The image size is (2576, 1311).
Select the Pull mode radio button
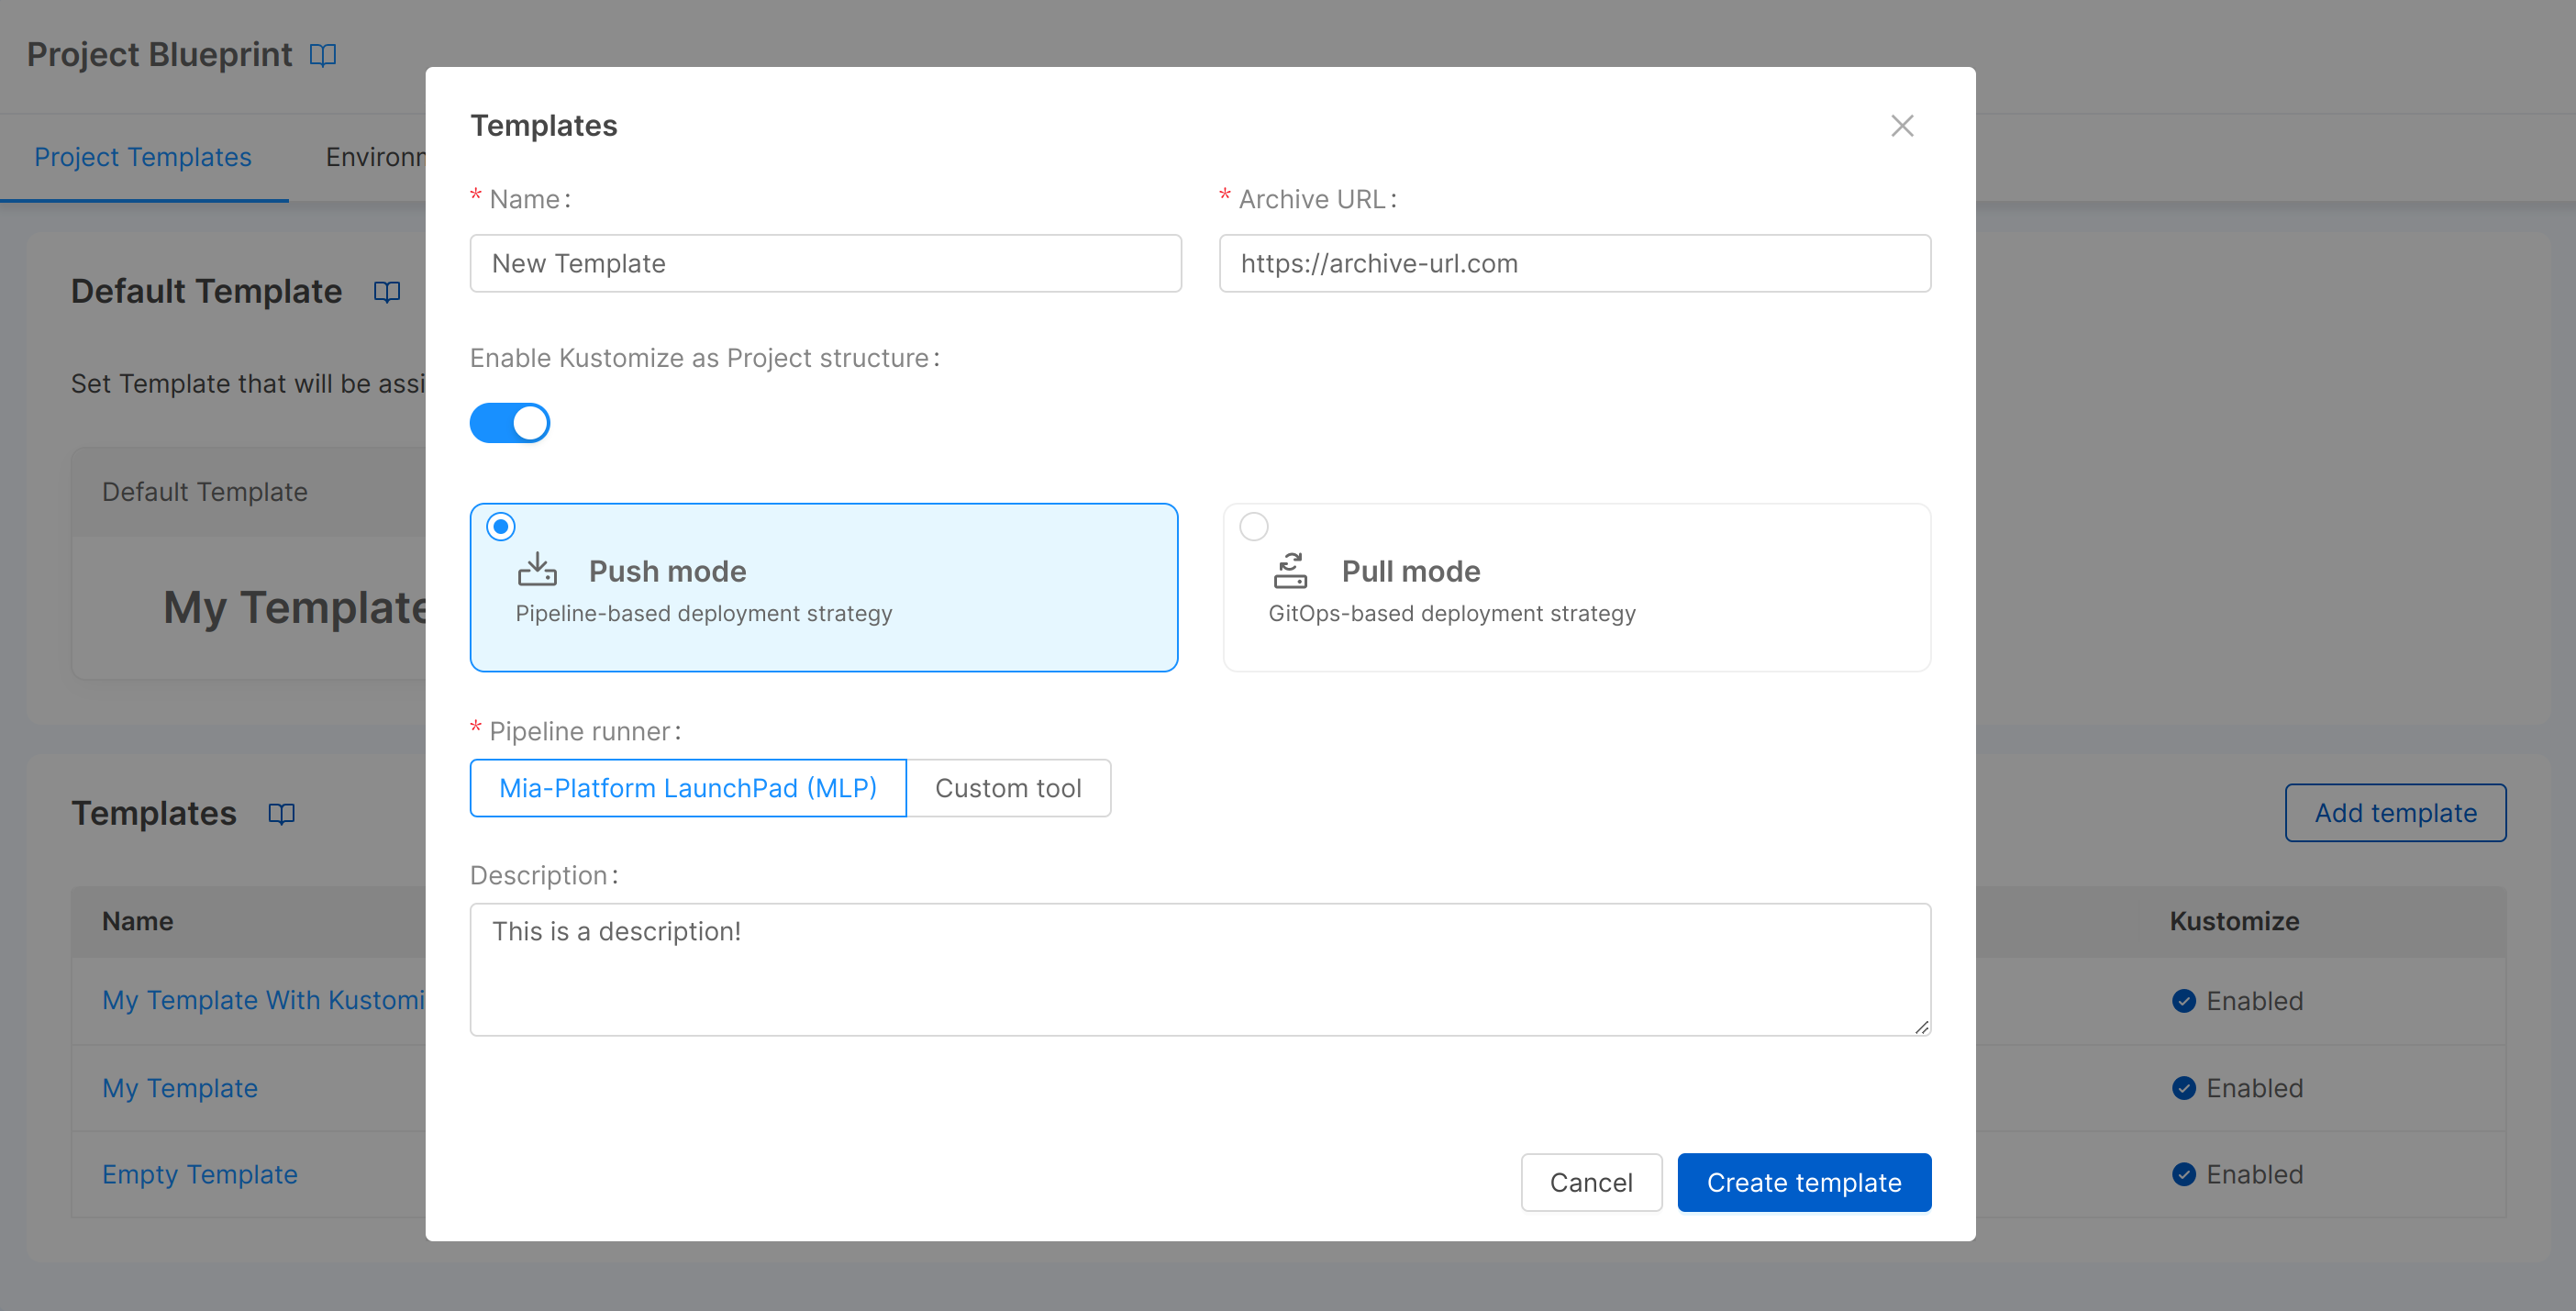[x=1253, y=527]
